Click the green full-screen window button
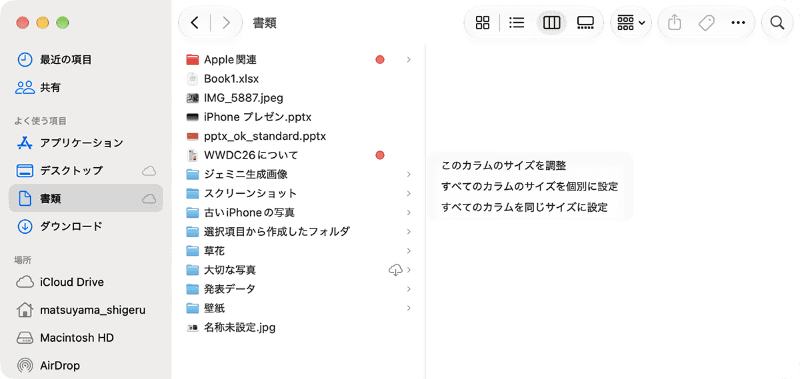 [x=62, y=23]
